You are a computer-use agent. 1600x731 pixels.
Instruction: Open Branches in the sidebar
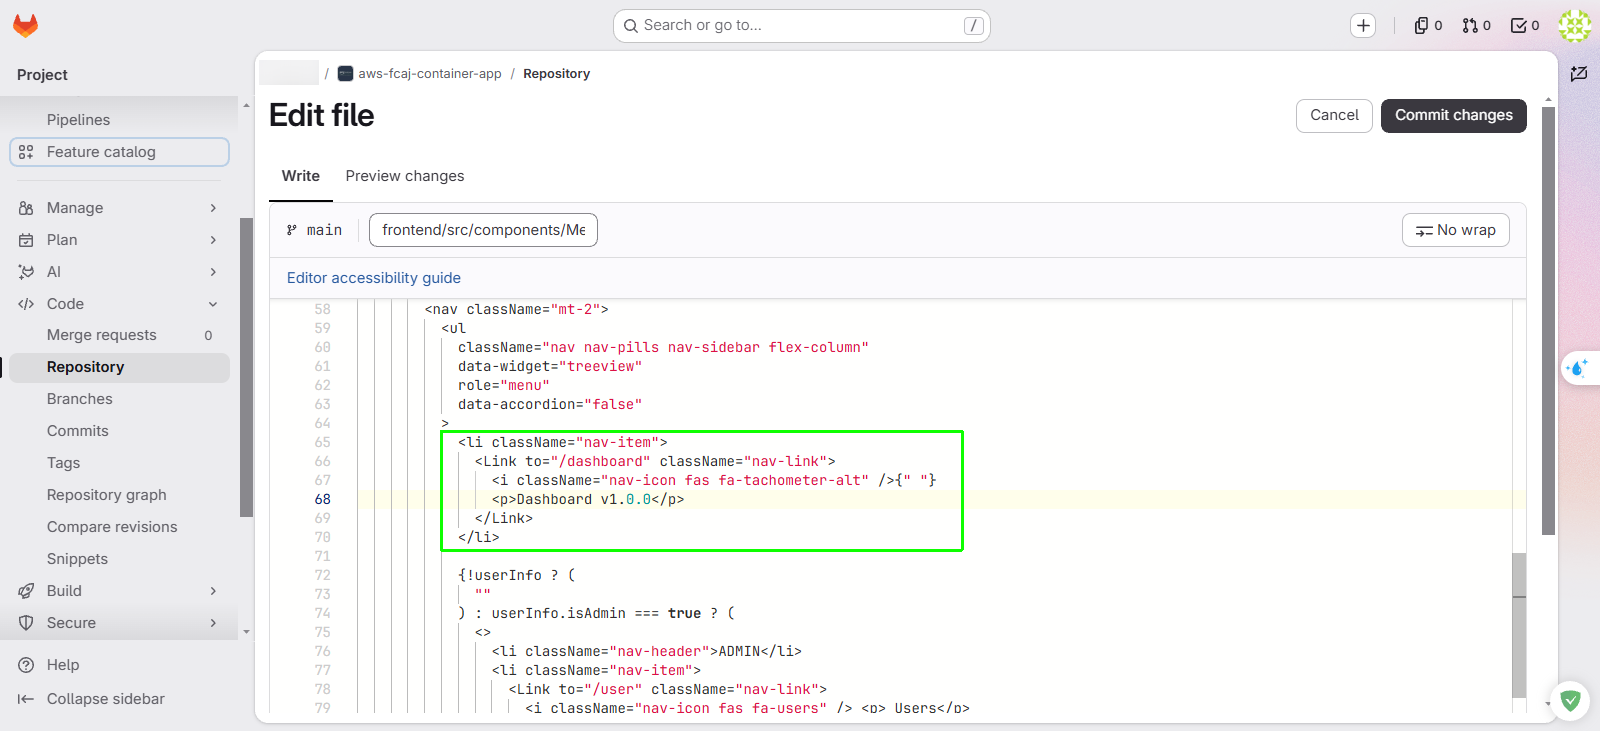(80, 399)
